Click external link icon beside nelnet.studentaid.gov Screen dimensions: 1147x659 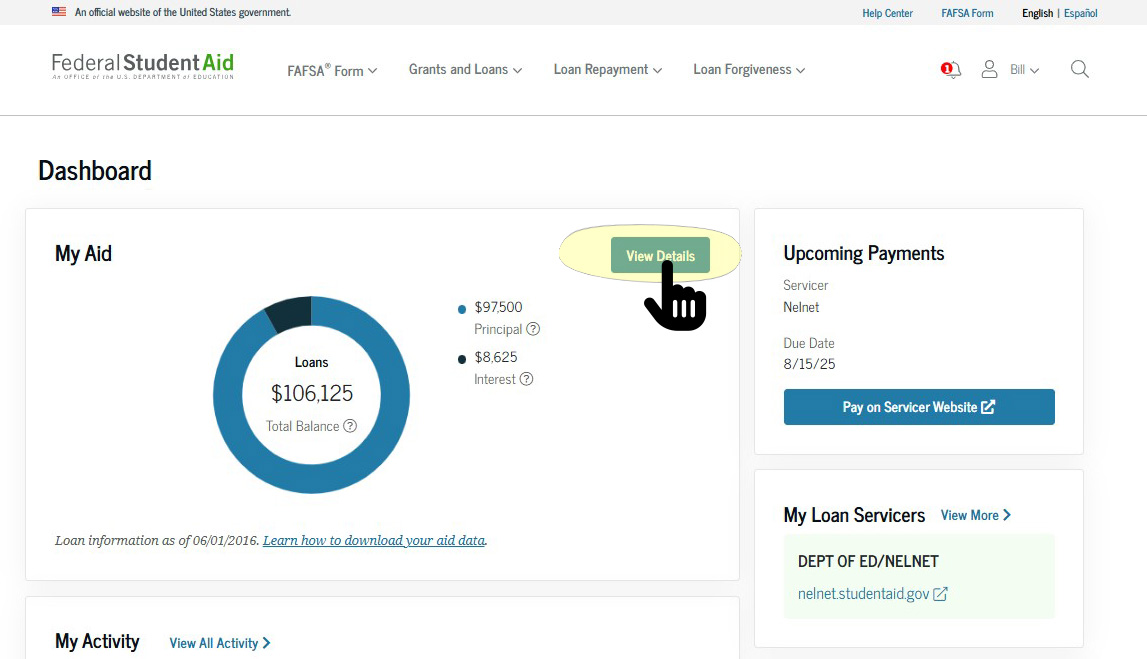click(x=940, y=594)
